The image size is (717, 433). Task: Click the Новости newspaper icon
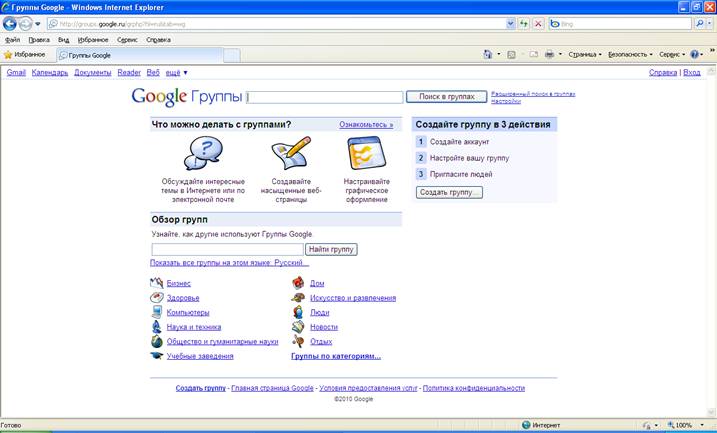(298, 327)
